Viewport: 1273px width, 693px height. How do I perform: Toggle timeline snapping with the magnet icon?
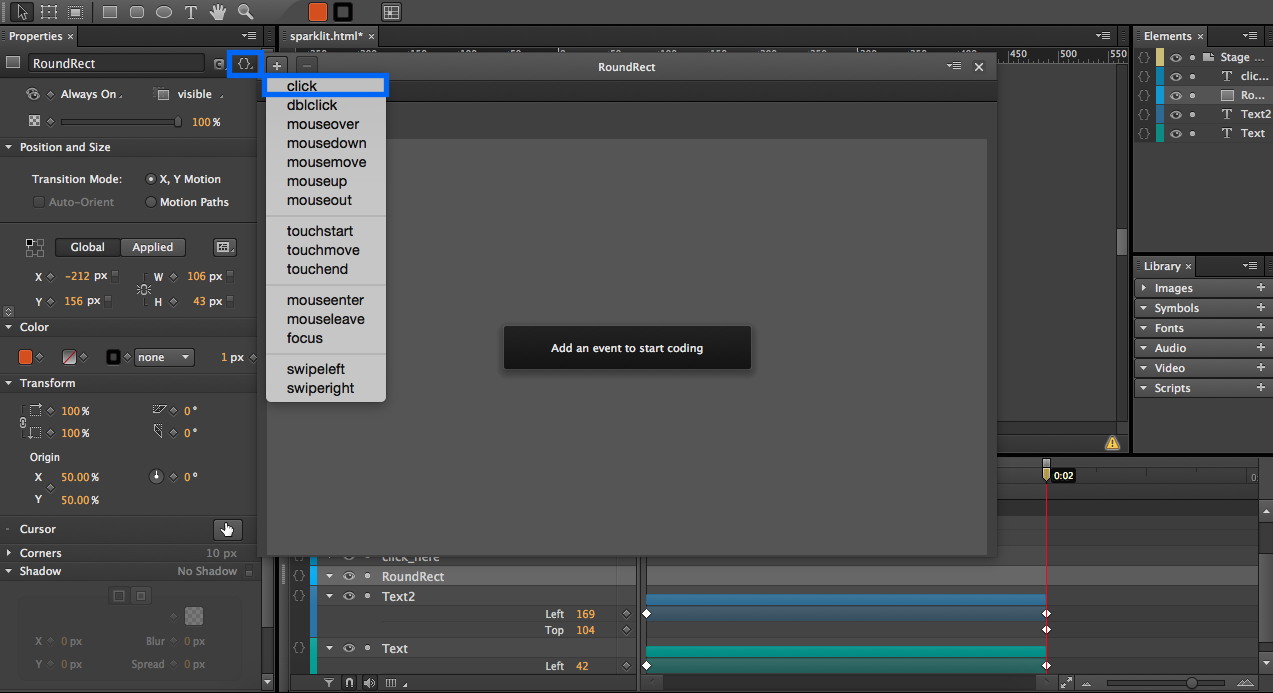(x=349, y=682)
